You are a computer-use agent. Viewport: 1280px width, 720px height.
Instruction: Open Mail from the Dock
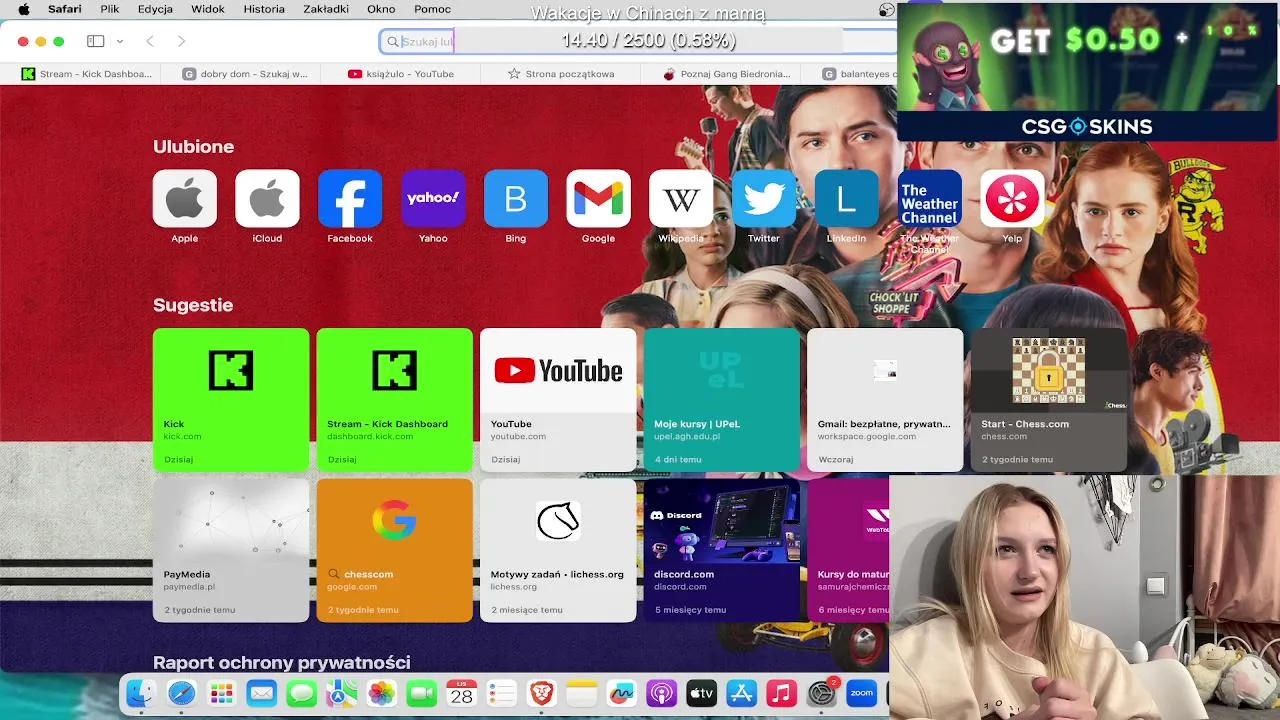(261, 693)
